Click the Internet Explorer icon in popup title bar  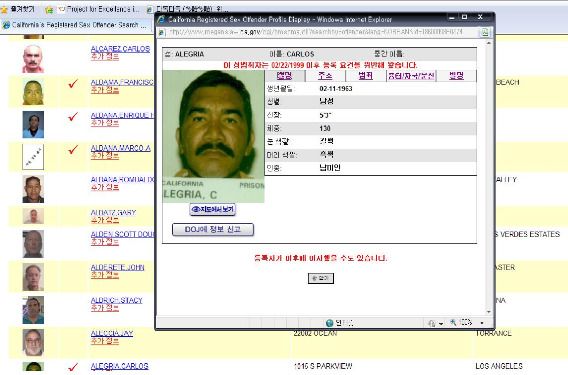[x=162, y=19]
